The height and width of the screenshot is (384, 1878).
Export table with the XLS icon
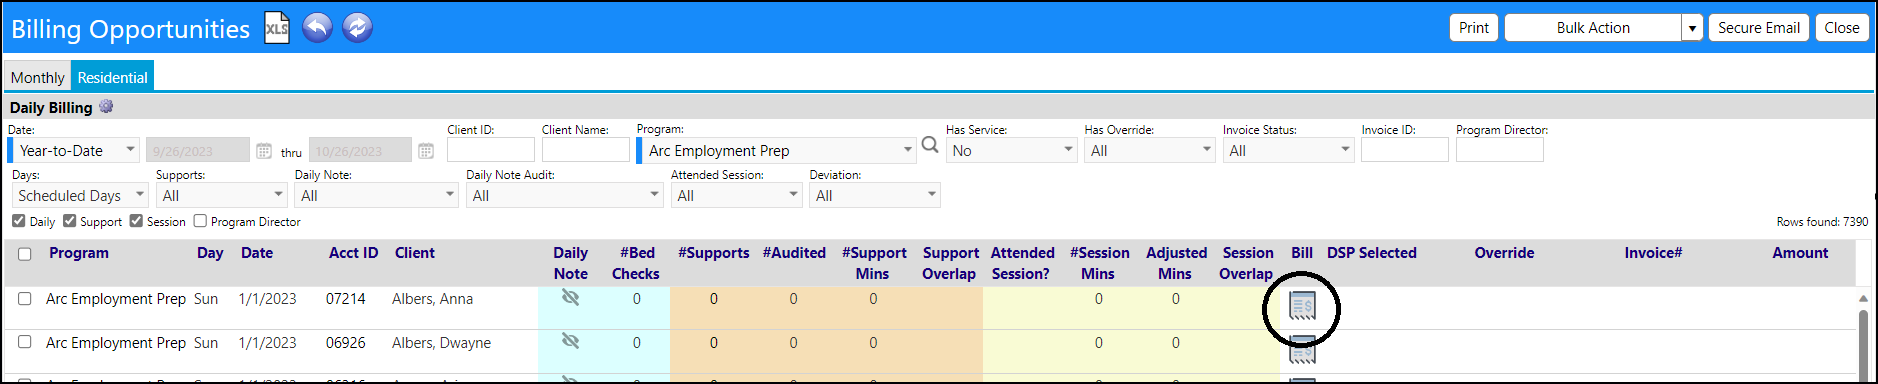click(x=277, y=28)
